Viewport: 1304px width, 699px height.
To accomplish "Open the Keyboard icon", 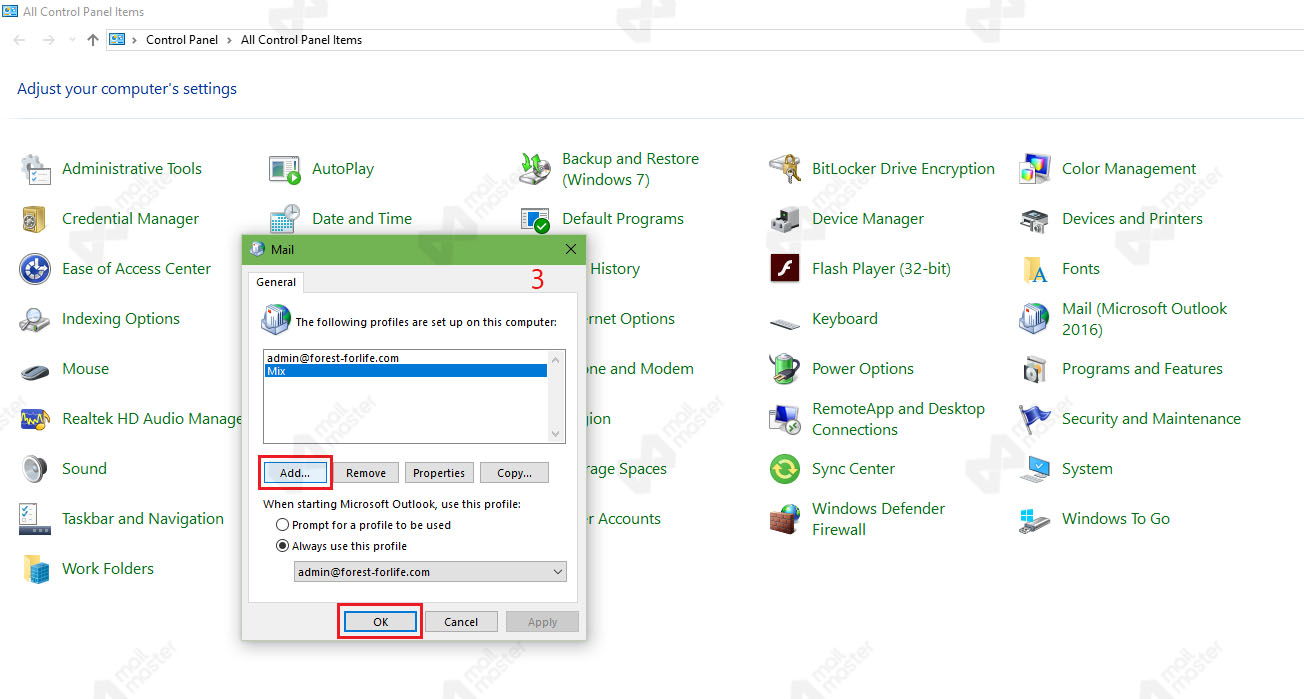I will click(x=785, y=322).
